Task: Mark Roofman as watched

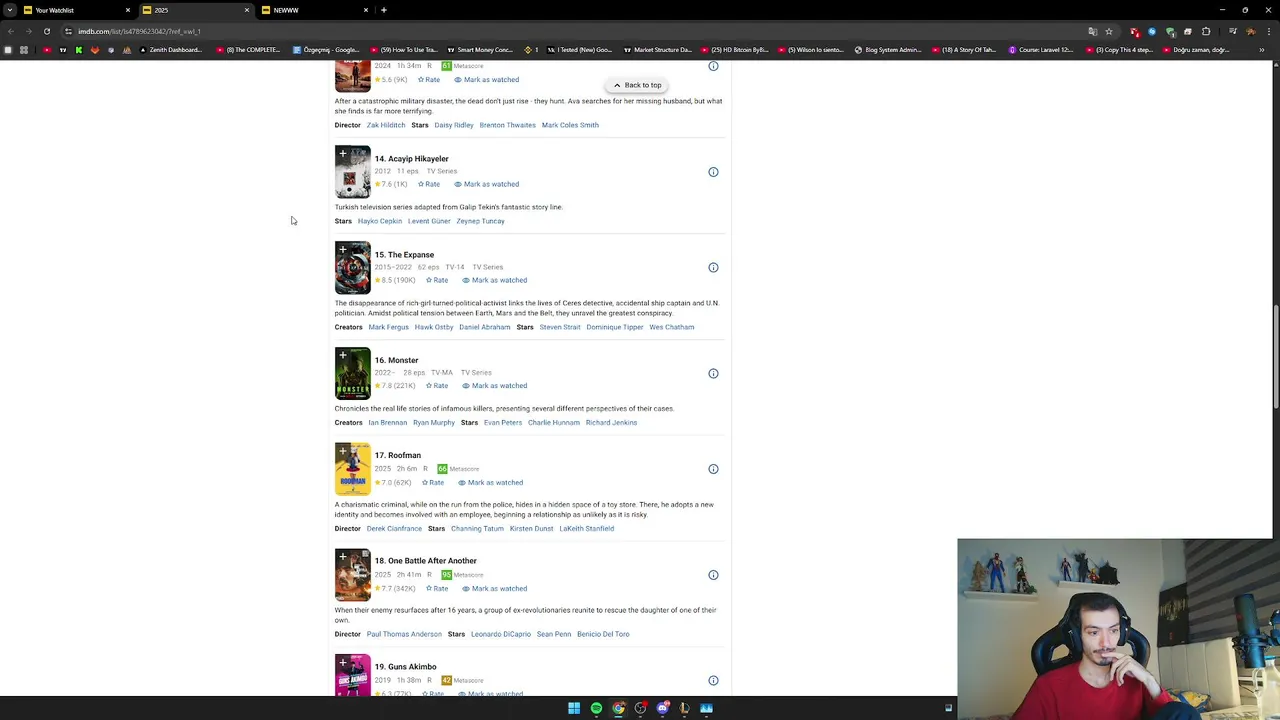Action: tap(491, 483)
